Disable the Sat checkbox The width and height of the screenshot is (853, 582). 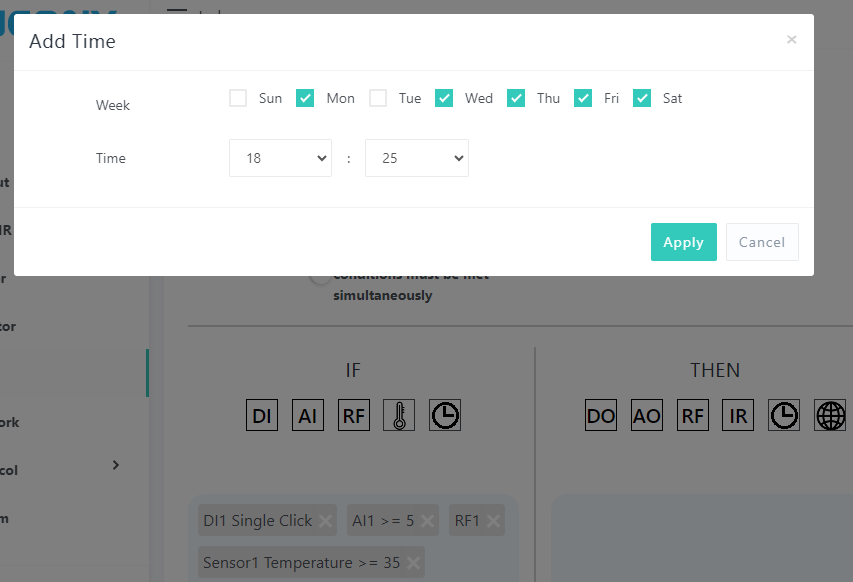[x=642, y=98]
